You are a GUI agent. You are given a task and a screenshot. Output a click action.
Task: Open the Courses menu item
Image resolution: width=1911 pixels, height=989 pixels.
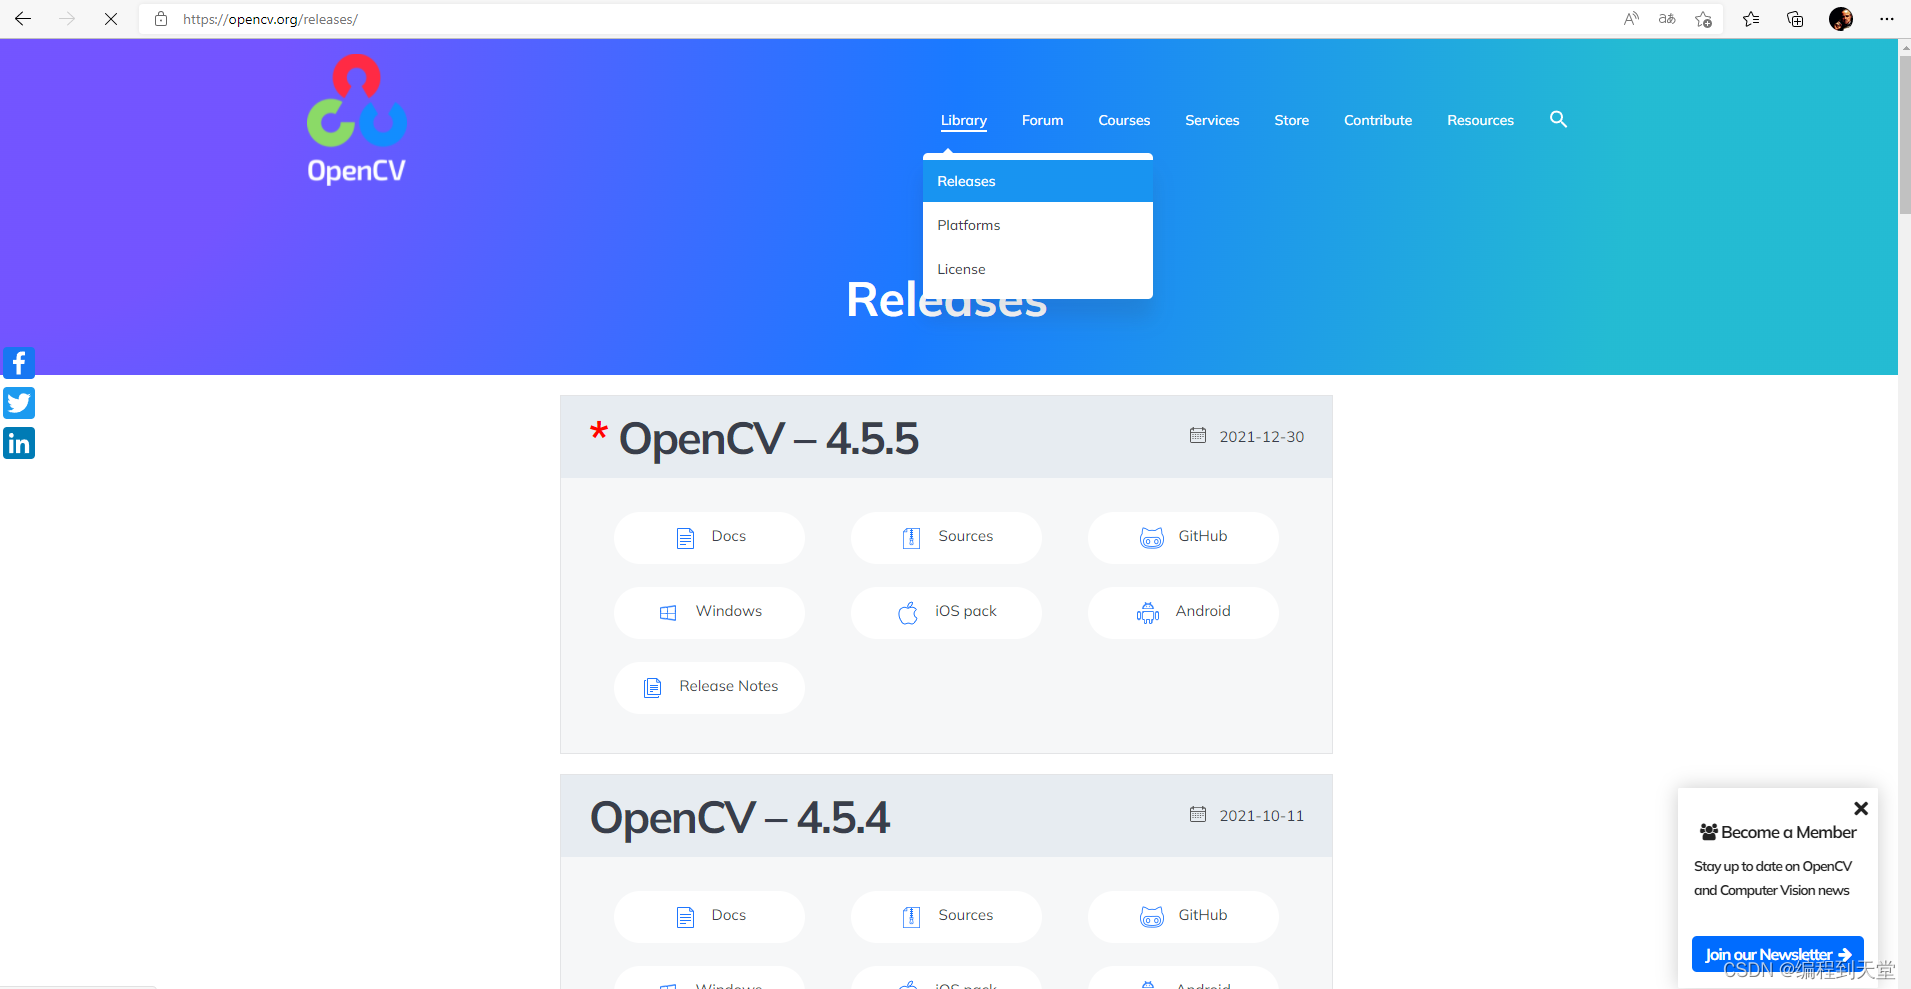coord(1124,120)
